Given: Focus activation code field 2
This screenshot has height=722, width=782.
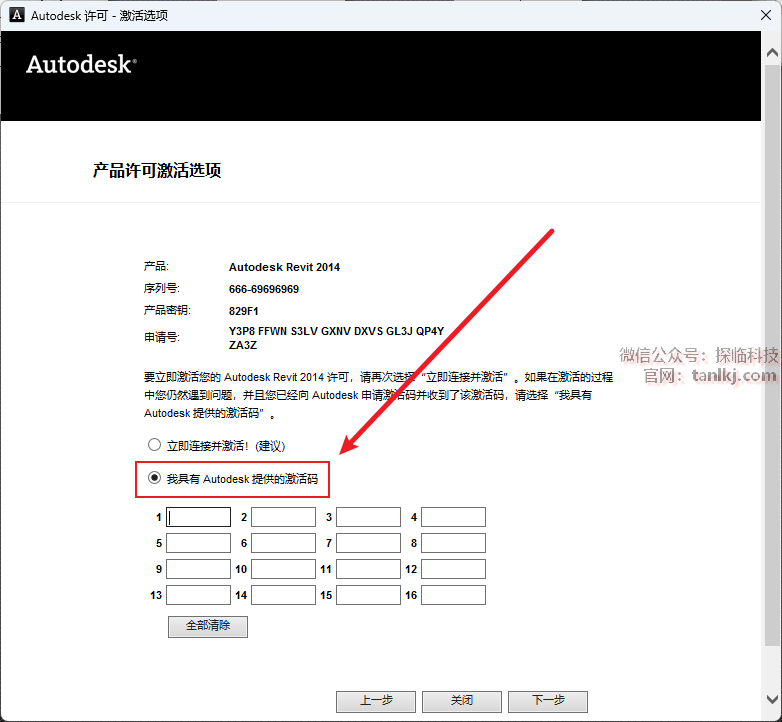Looking at the screenshot, I should pos(283,517).
